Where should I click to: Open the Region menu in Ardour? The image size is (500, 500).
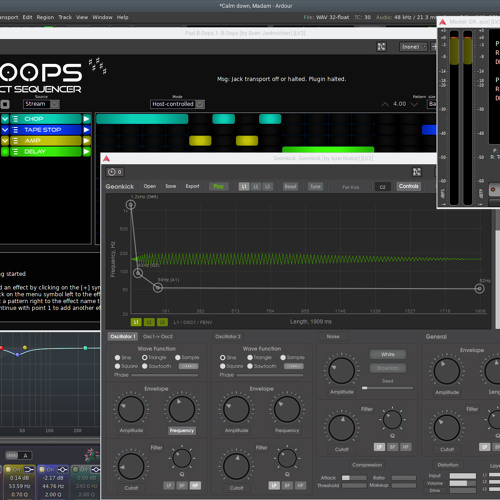click(x=45, y=17)
